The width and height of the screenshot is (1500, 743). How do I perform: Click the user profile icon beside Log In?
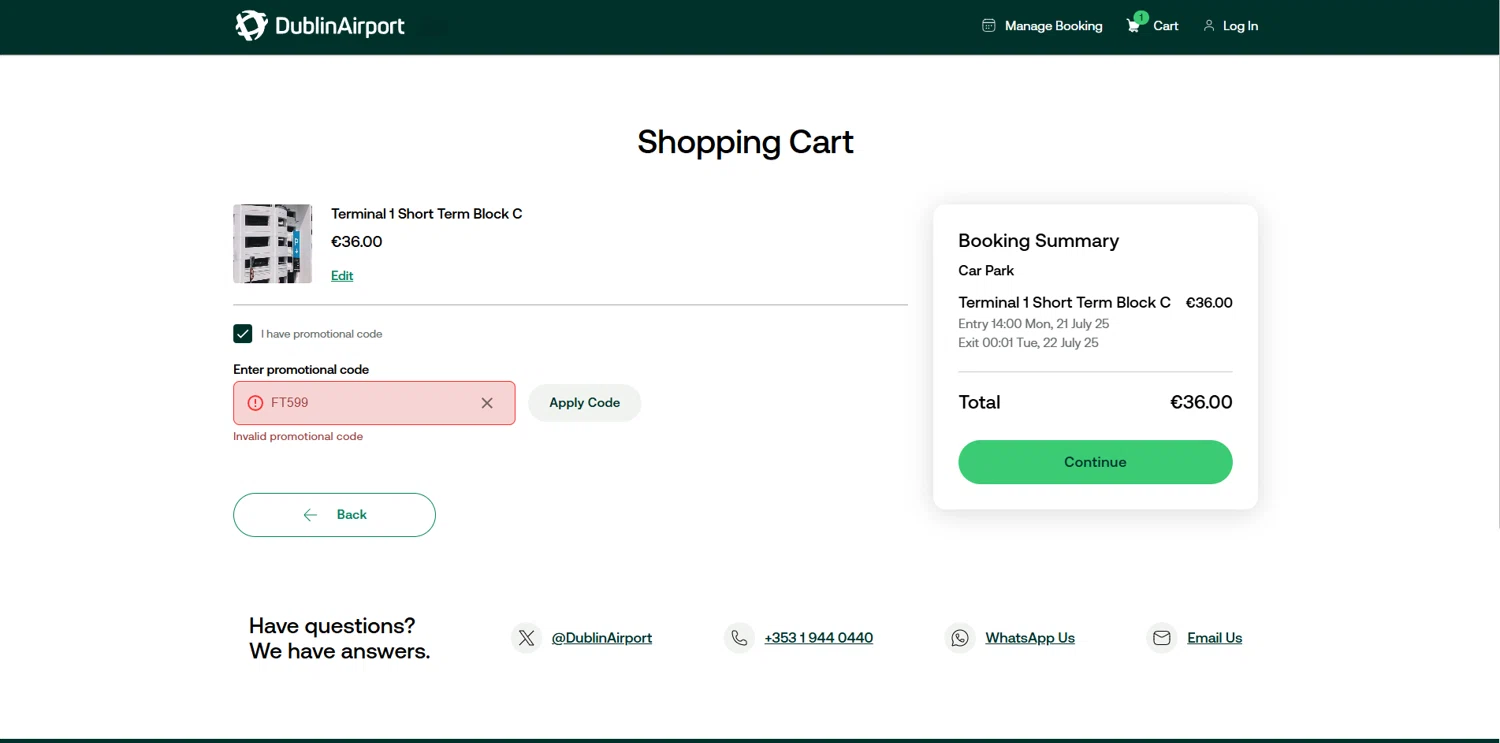click(1209, 26)
